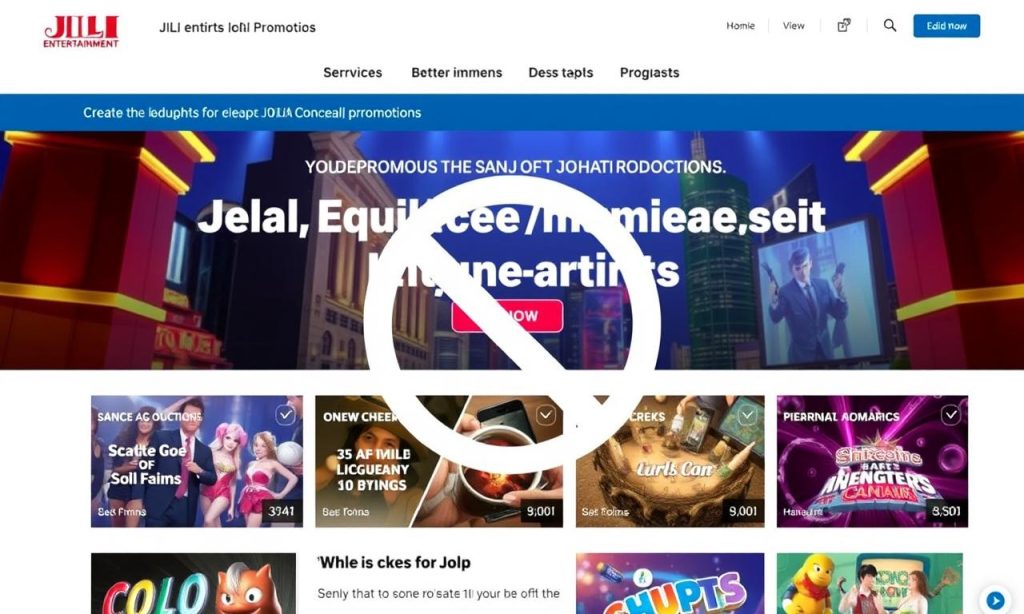Viewport: 1024px width, 614px height.
Task: Click the share/external link icon
Action: [844, 25]
